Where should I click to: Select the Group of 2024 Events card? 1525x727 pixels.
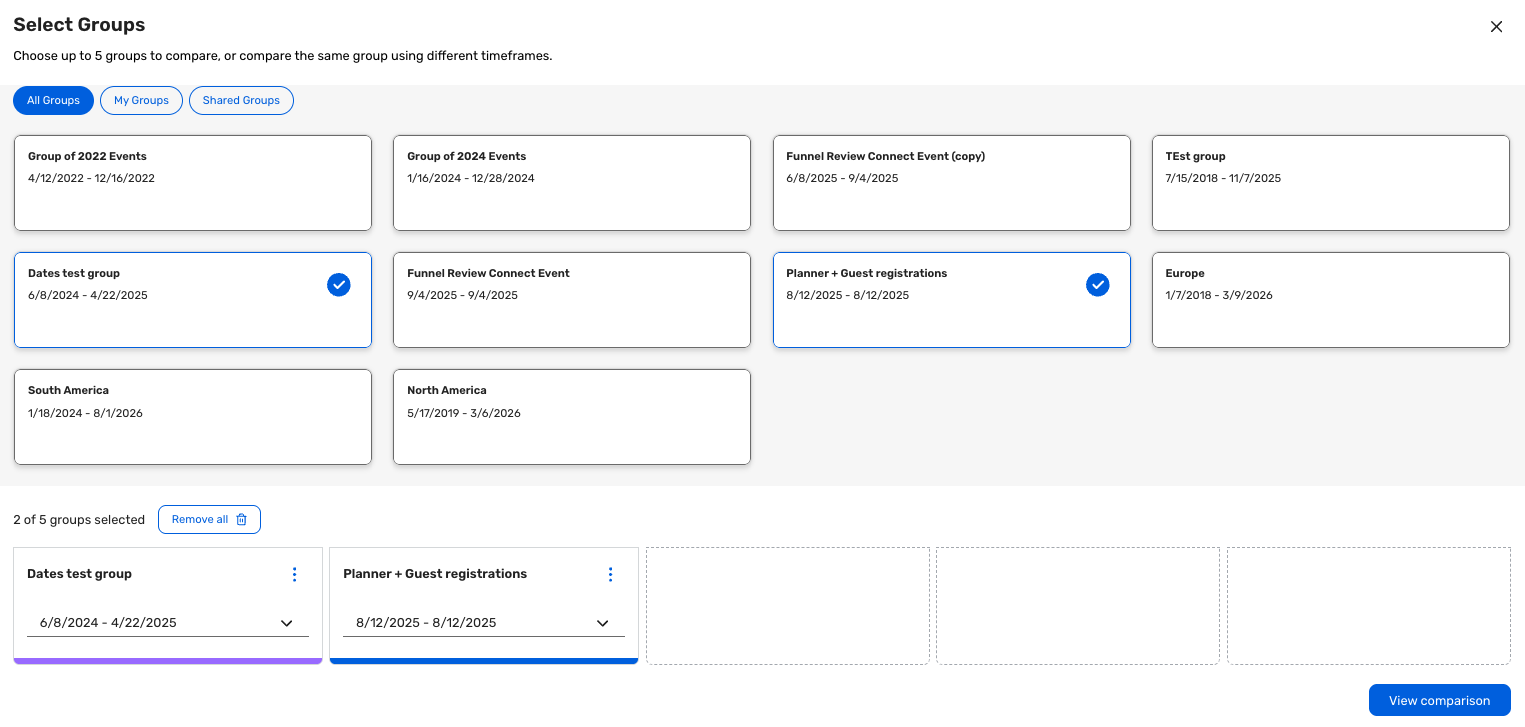pyautogui.click(x=571, y=183)
